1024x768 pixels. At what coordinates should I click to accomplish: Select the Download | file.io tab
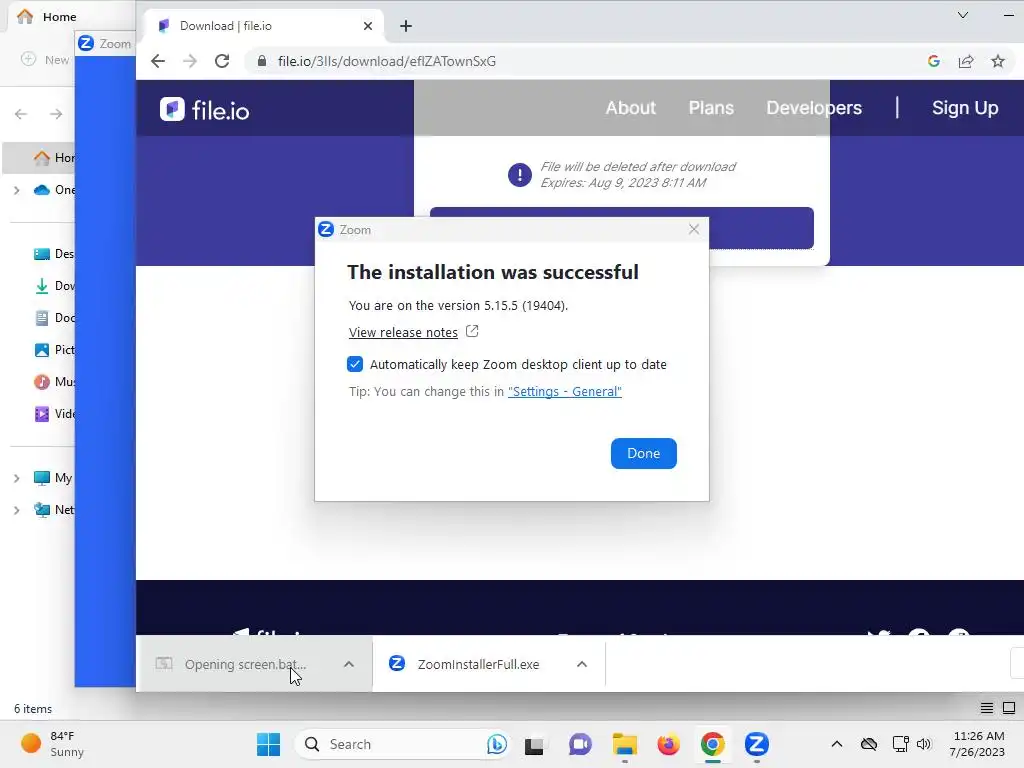click(x=261, y=26)
